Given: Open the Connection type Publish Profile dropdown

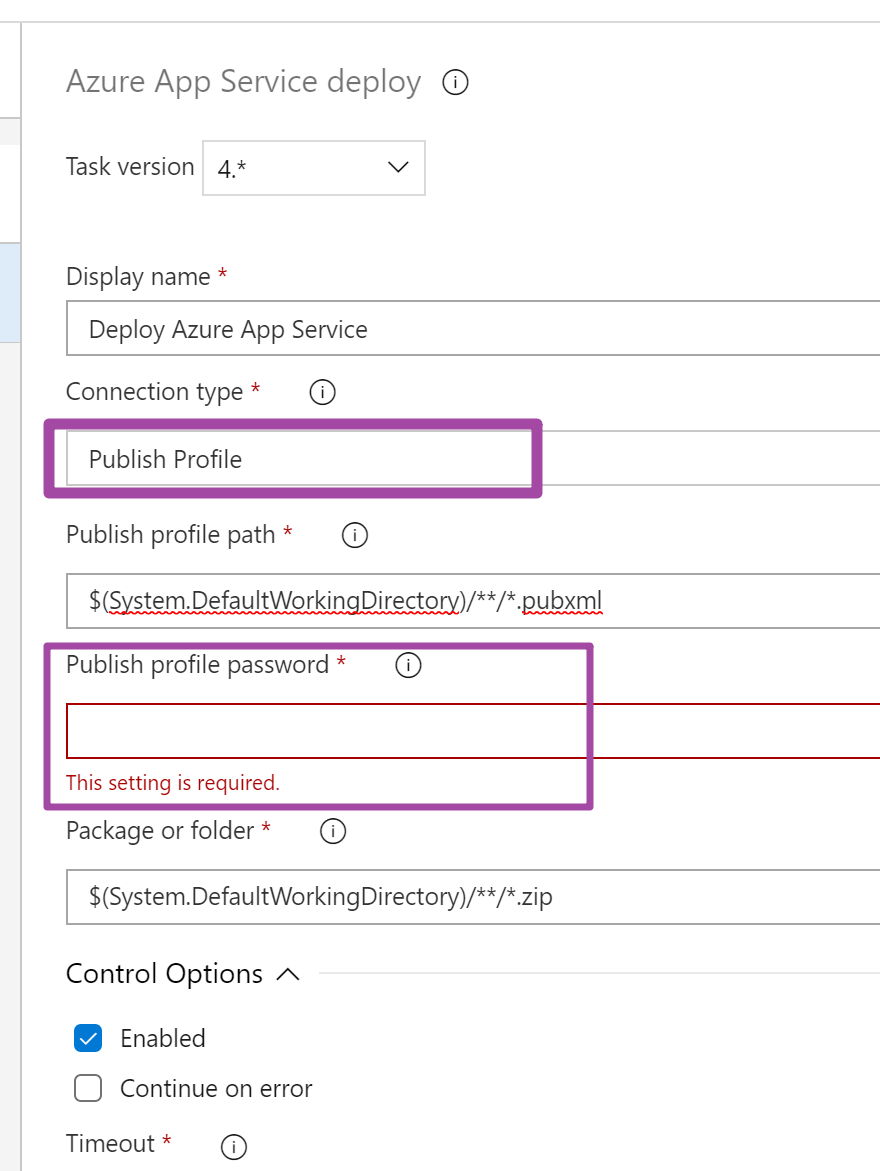Looking at the screenshot, I should pos(470,459).
